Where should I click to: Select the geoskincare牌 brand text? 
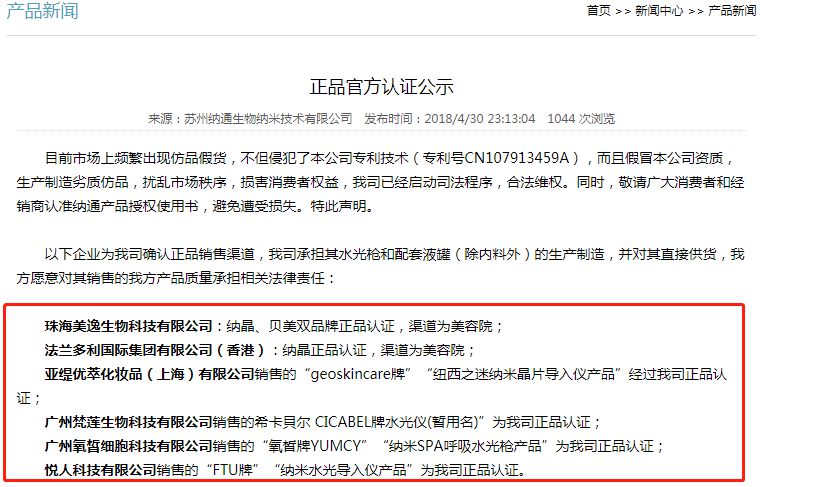coord(358,374)
